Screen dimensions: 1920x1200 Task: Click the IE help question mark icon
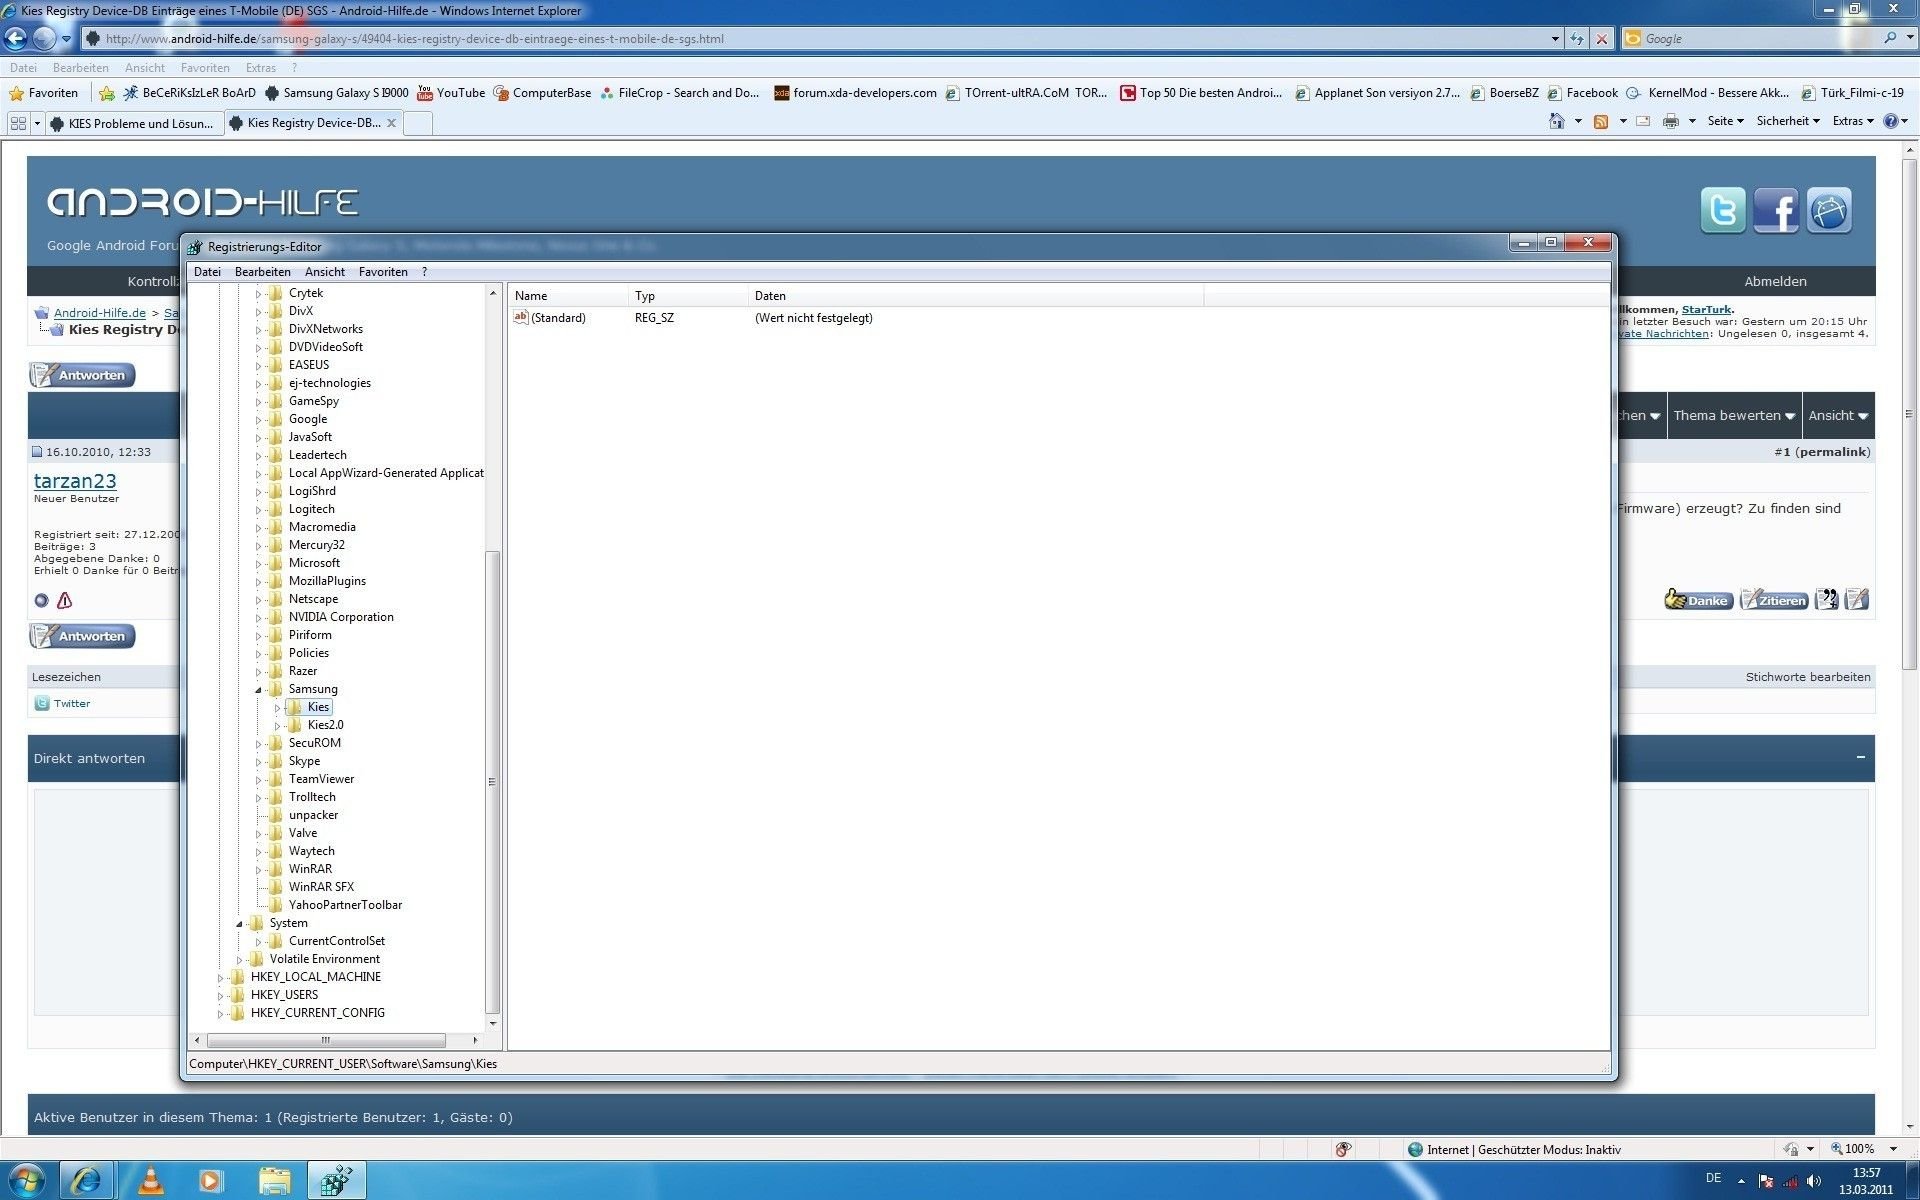click(1890, 121)
